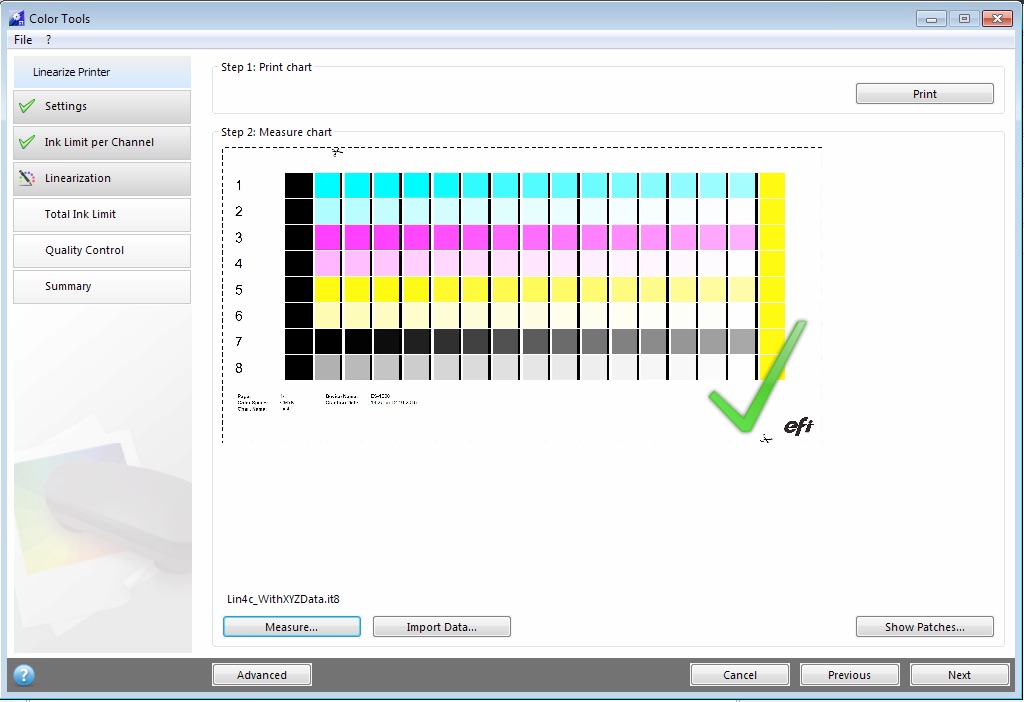Open the File menu
The image size is (1024, 702).
coord(23,40)
